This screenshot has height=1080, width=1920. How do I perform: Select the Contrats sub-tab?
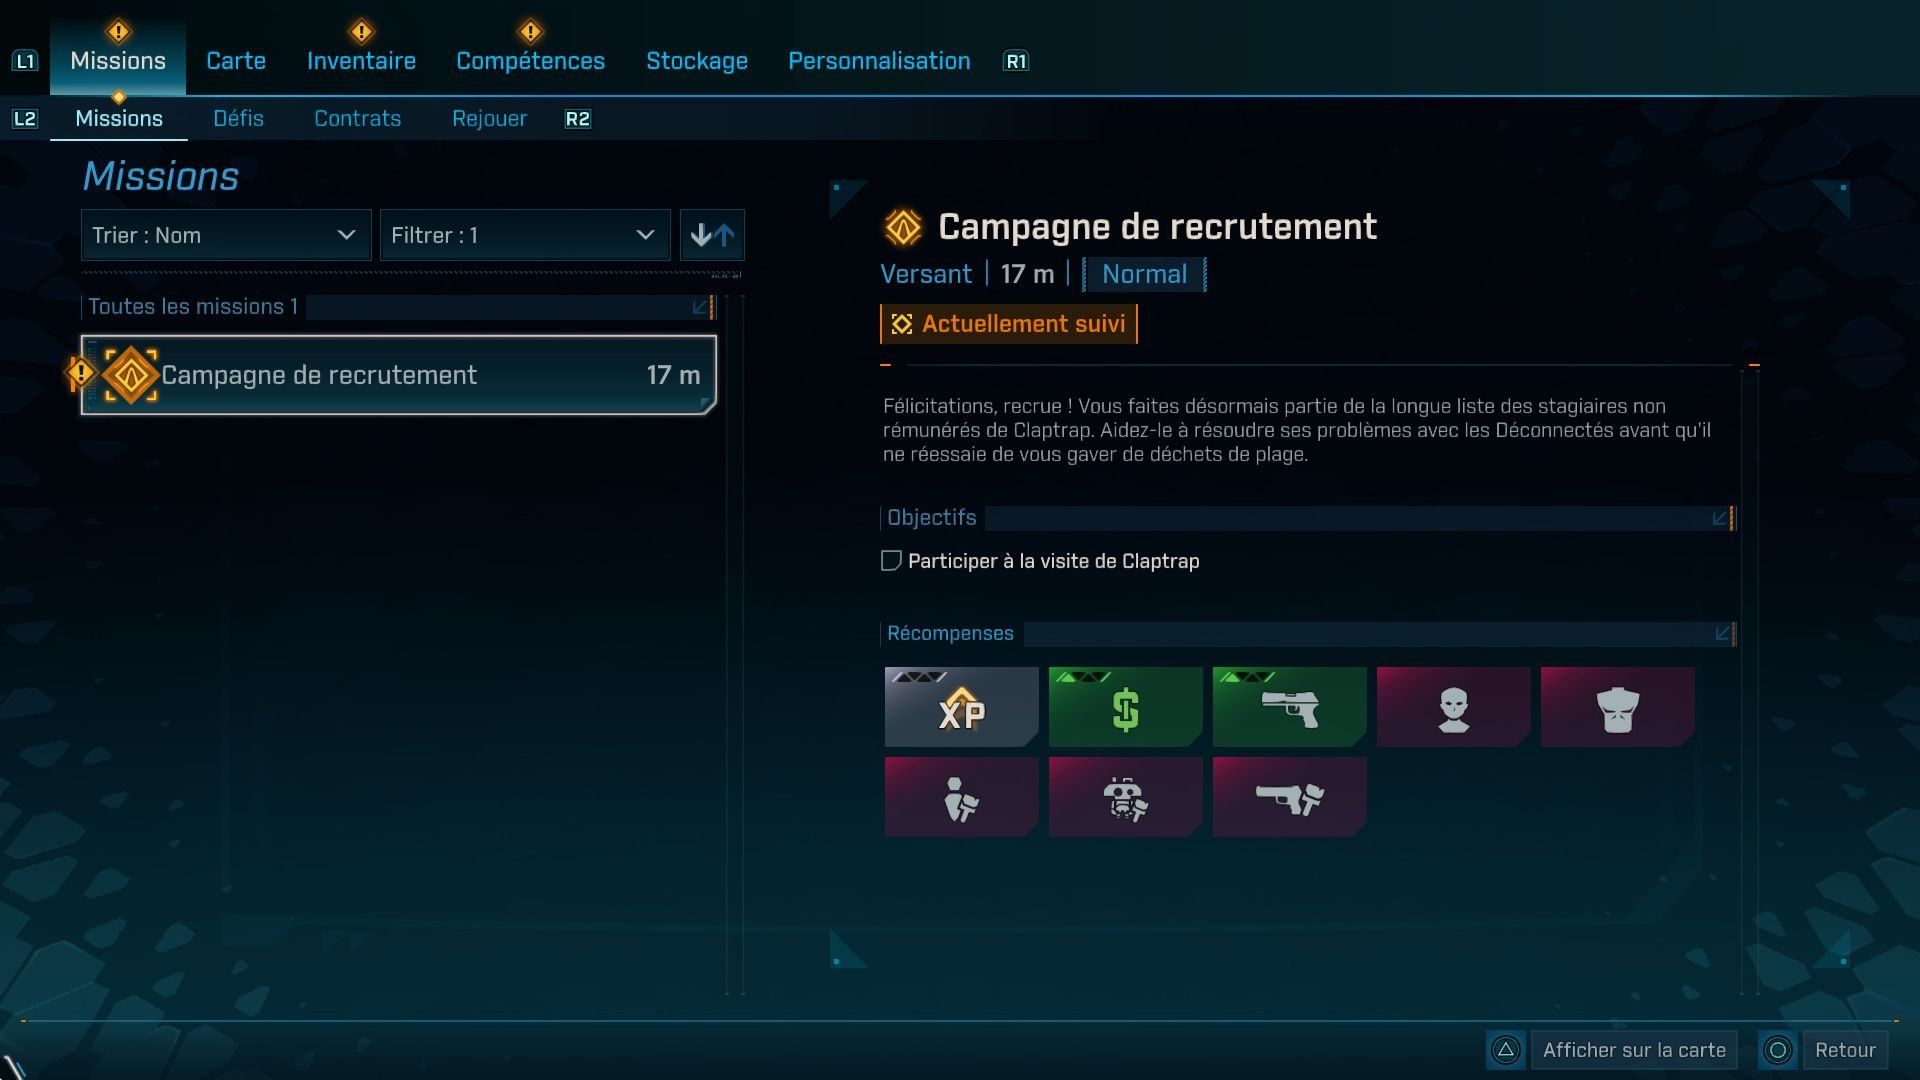357,119
